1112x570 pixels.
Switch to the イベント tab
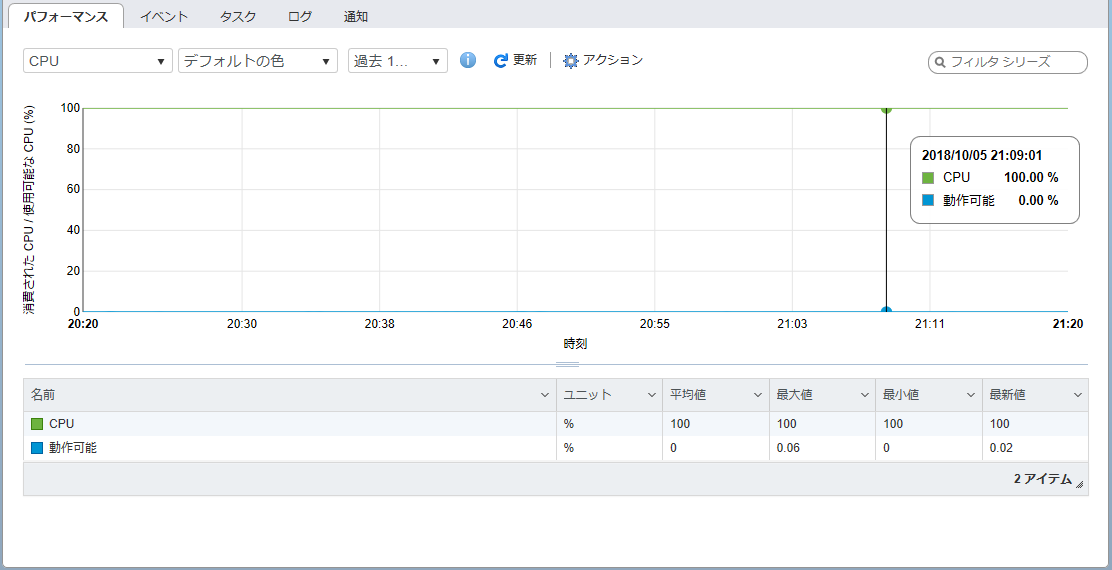coord(164,16)
